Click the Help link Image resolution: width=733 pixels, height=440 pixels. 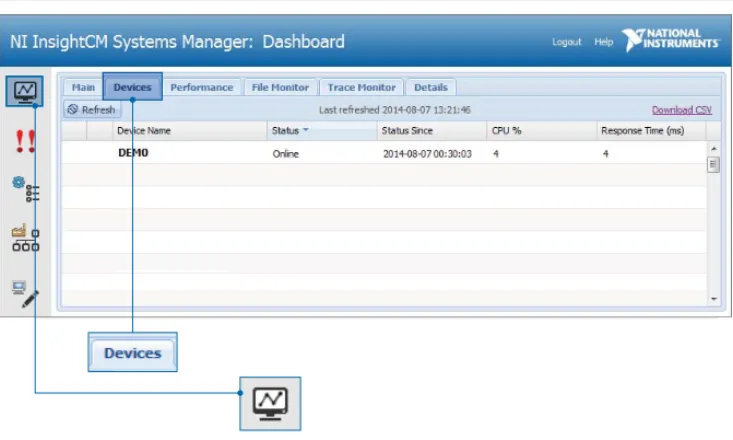click(x=604, y=42)
